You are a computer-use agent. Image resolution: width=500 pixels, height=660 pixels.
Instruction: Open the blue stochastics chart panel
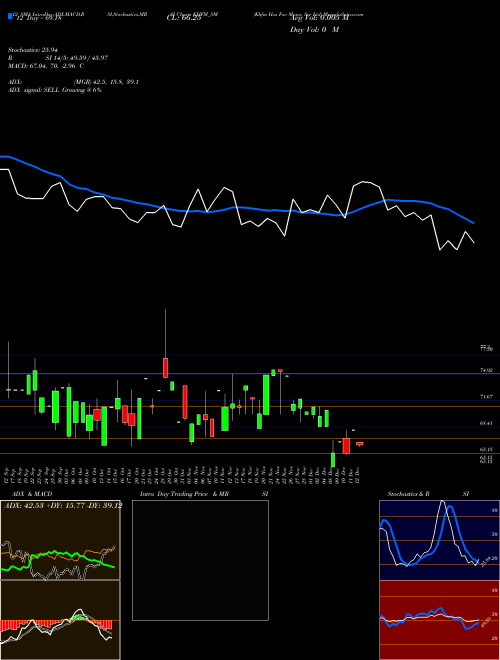439,540
